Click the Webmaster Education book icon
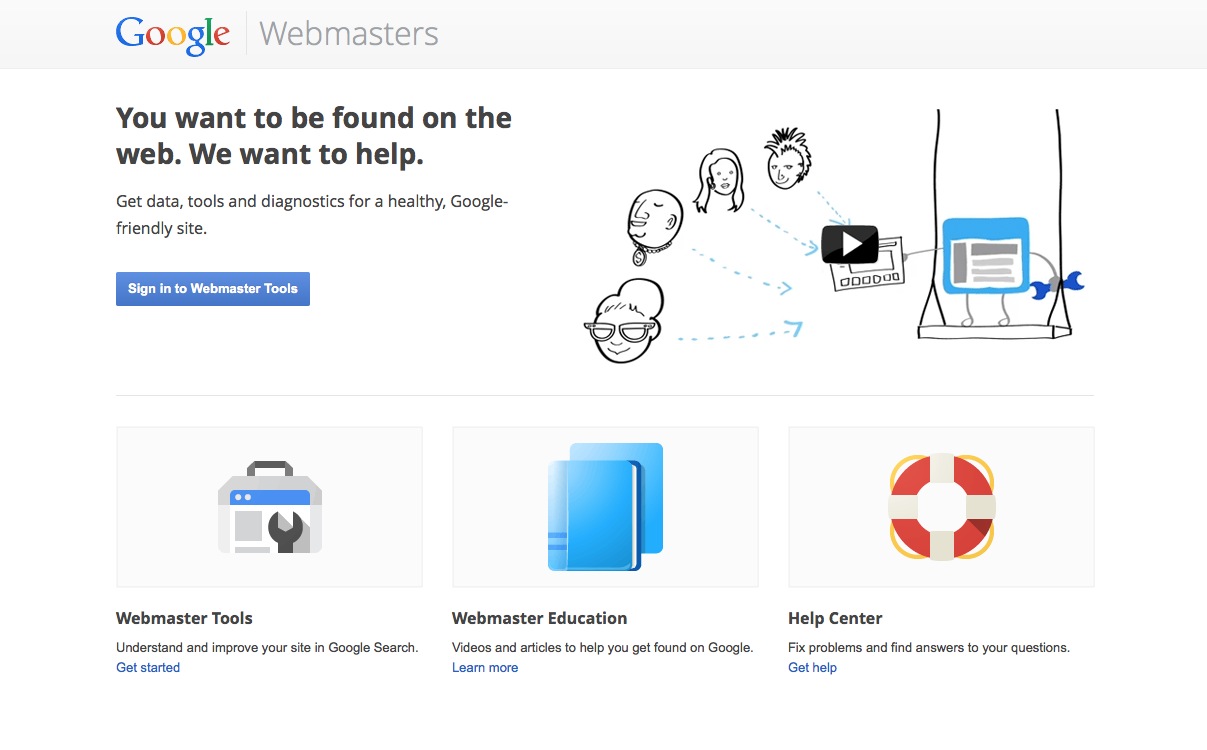The height and width of the screenshot is (750, 1207). [x=605, y=507]
